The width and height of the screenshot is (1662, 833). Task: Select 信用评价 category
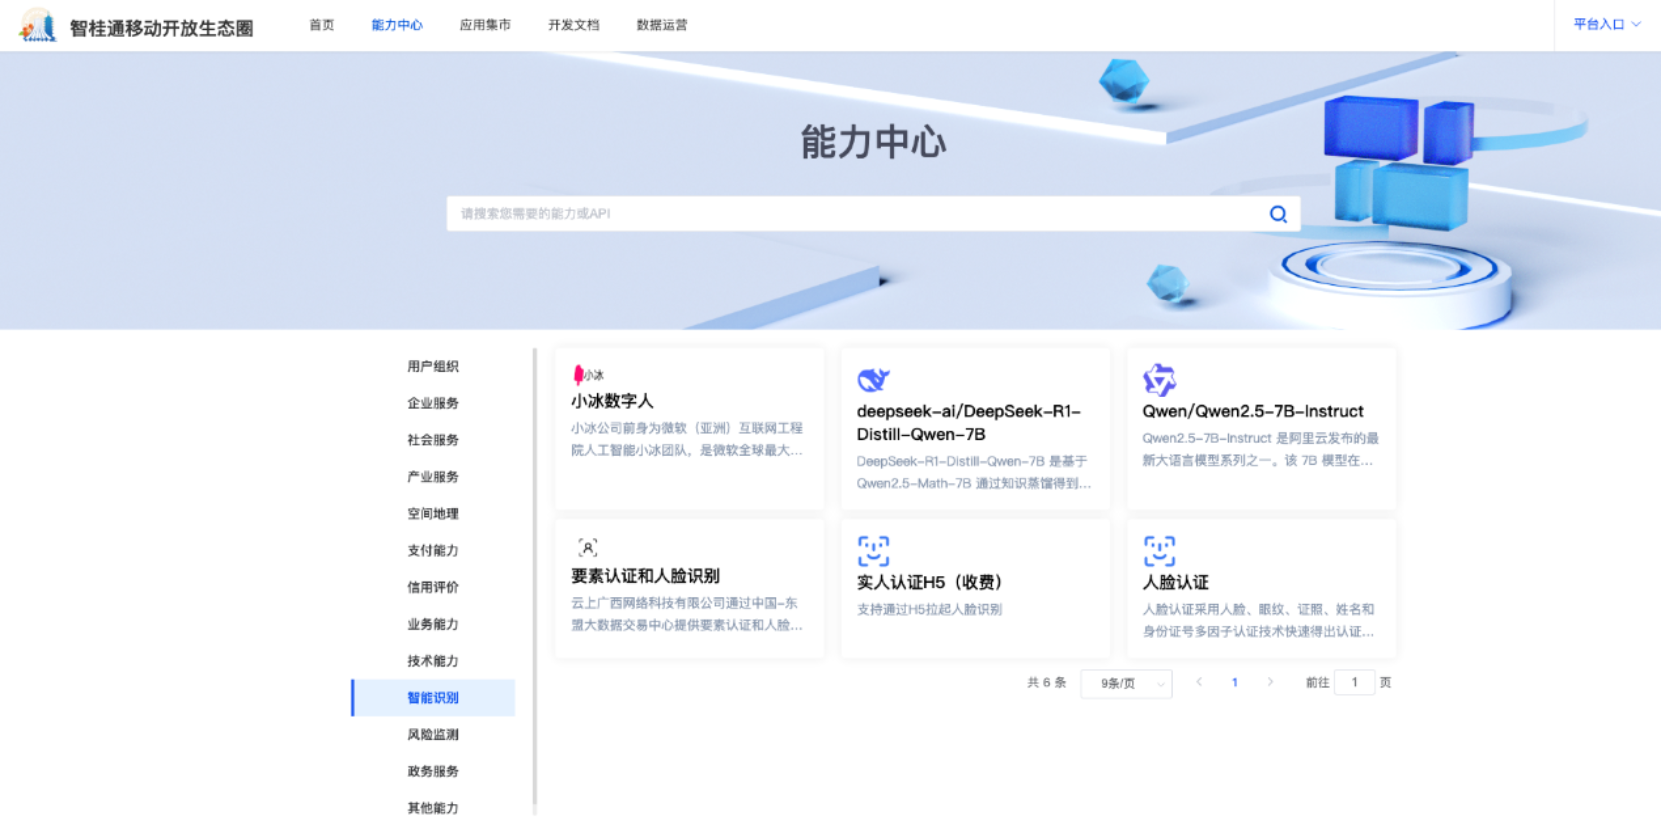(433, 588)
